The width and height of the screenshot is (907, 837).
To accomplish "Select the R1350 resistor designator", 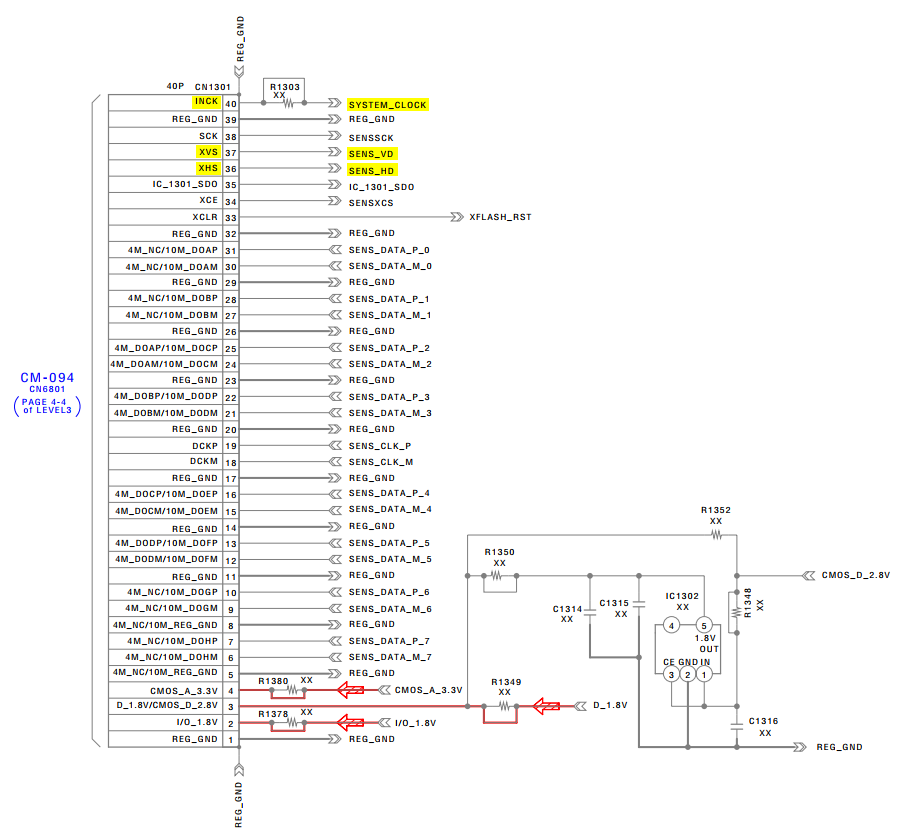I will [x=500, y=552].
